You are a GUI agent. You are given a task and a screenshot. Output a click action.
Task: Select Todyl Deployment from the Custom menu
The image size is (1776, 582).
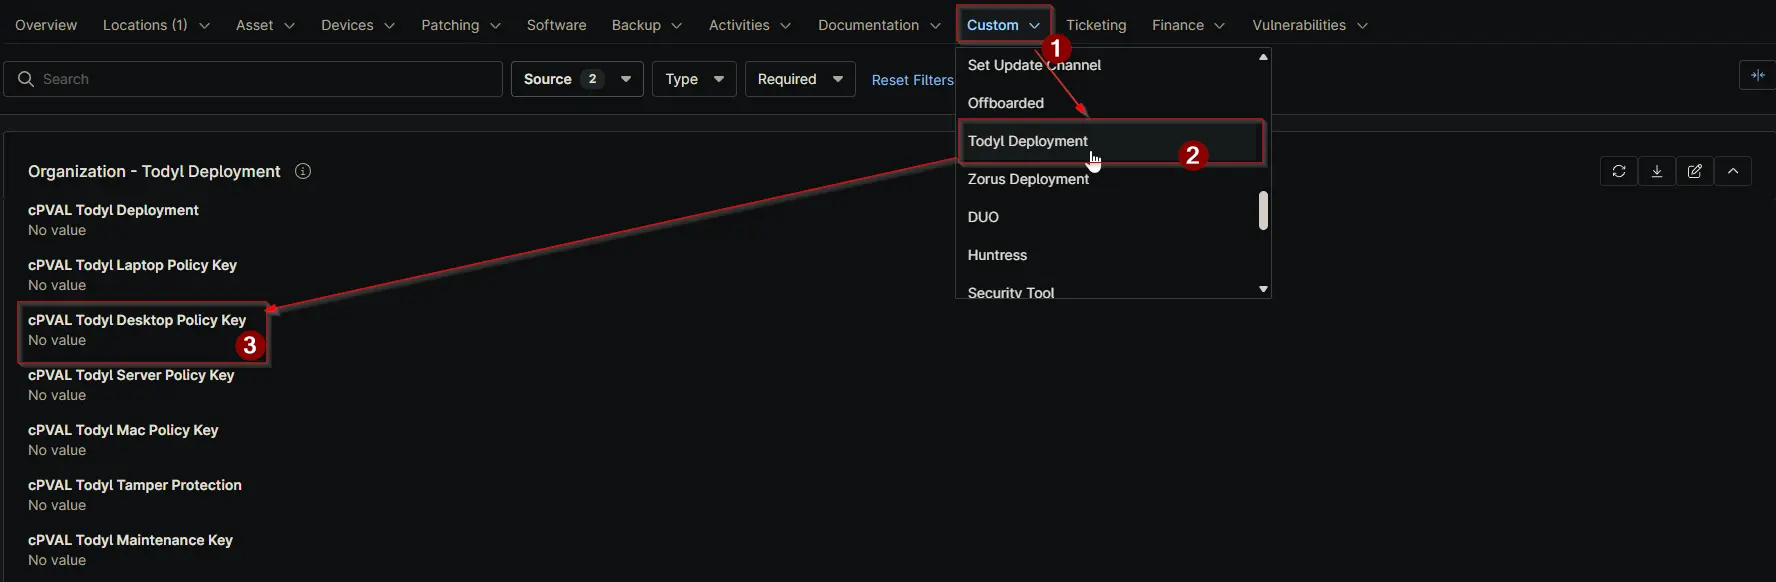[x=1106, y=141]
